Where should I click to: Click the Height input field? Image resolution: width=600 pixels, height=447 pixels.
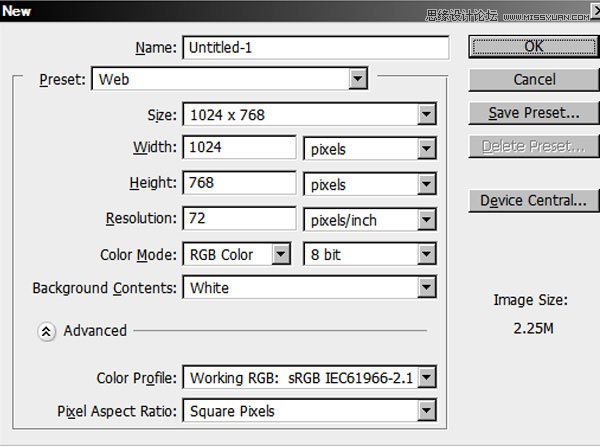point(239,183)
